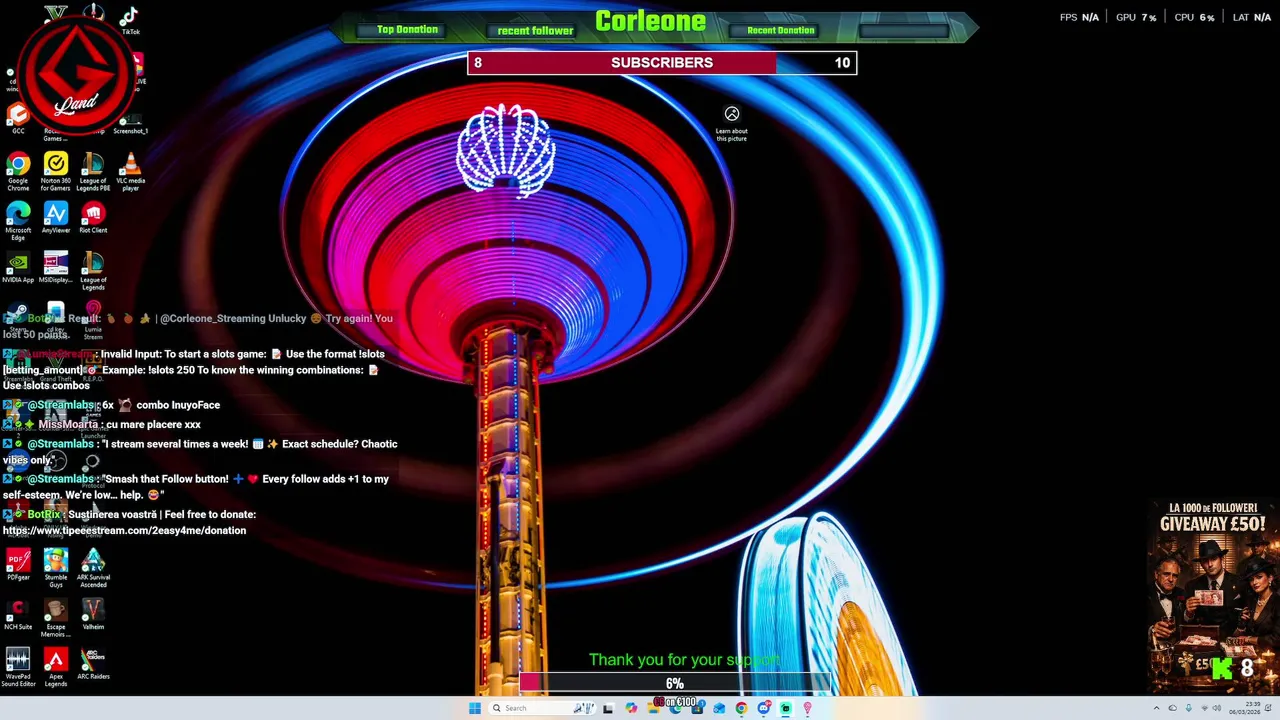
Task: Click the 6% donation progress bar
Action: (x=675, y=683)
